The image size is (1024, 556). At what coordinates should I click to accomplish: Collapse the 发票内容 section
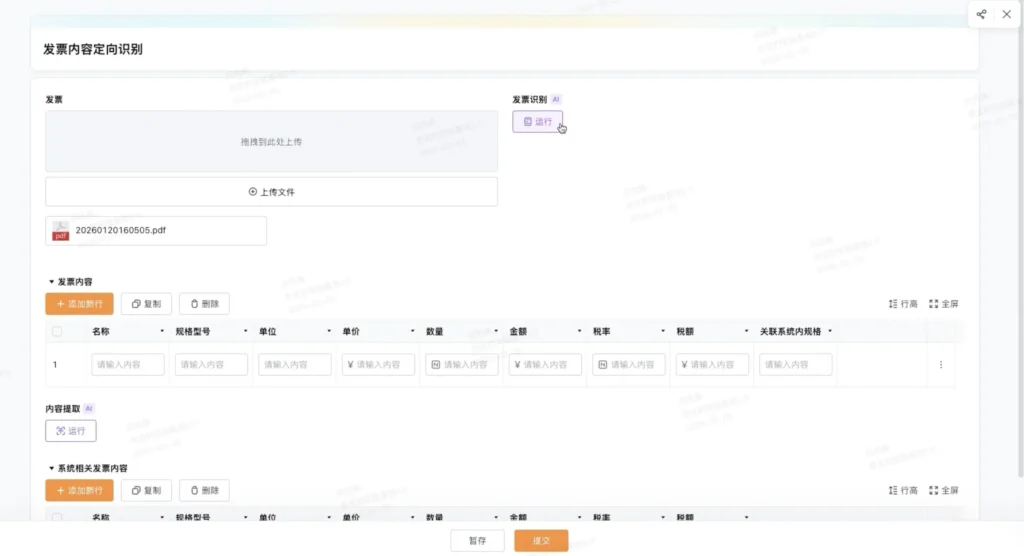52,282
